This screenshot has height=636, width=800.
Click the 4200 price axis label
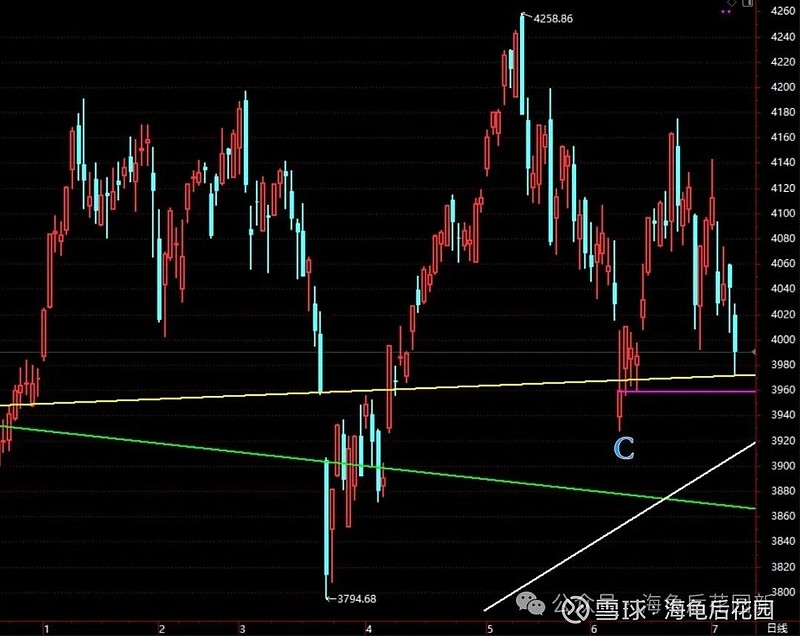tap(783, 87)
